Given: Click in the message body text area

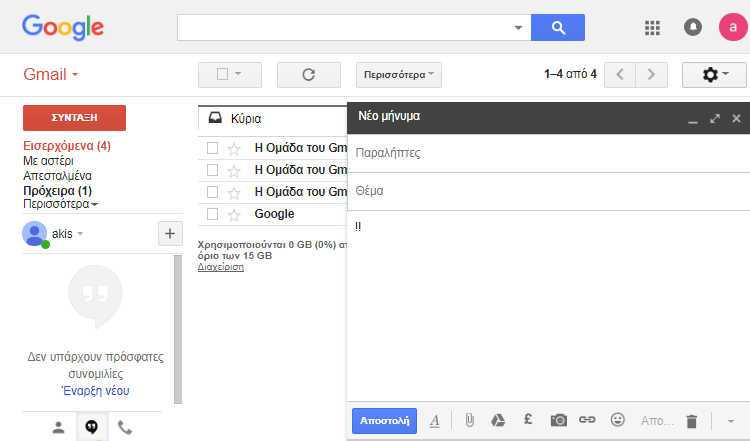Looking at the screenshot, I should (549, 306).
